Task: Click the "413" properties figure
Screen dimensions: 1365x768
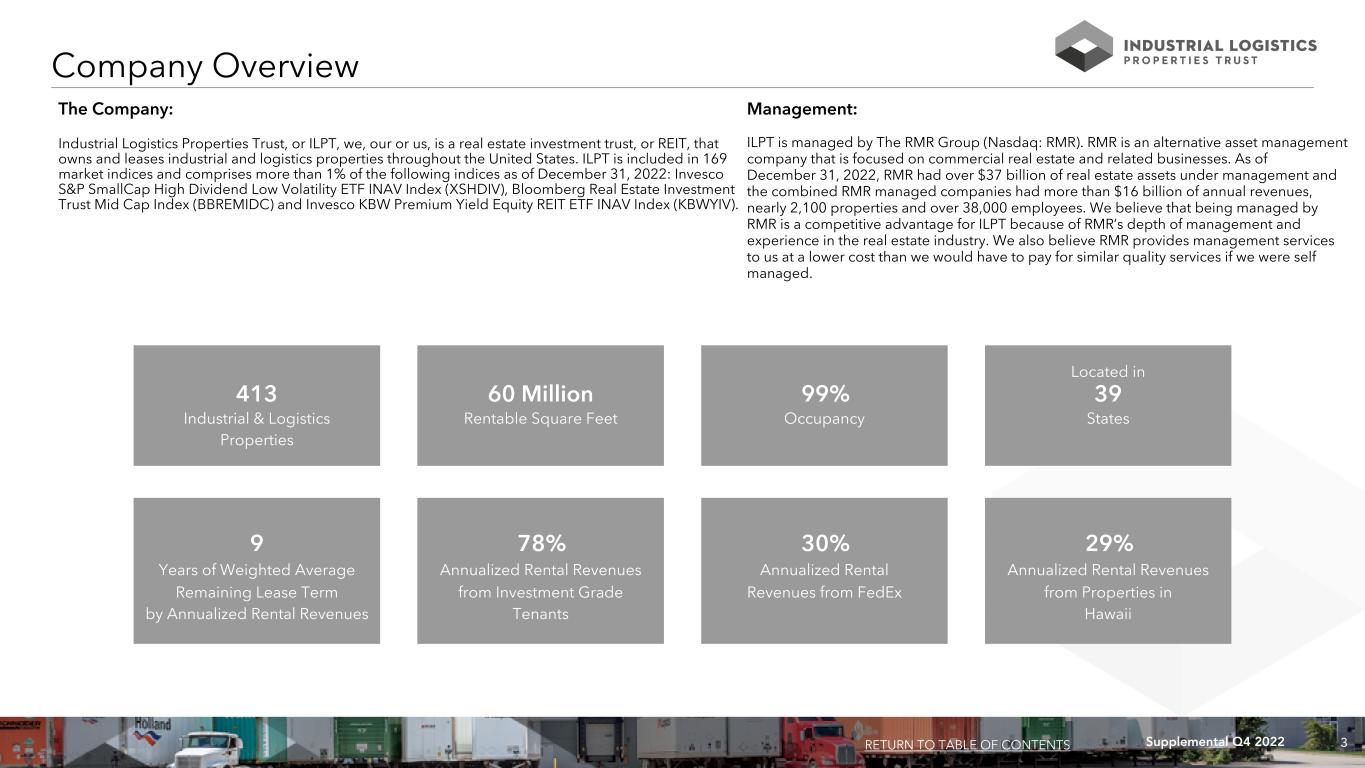Action: point(257,394)
